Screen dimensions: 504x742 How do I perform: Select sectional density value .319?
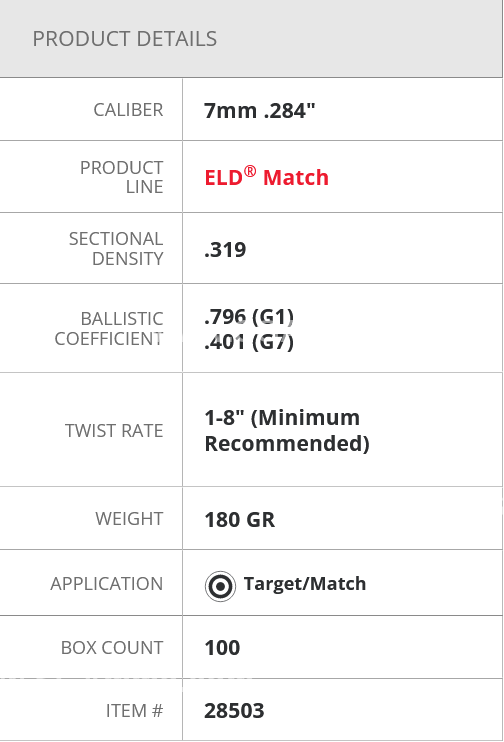225,249
